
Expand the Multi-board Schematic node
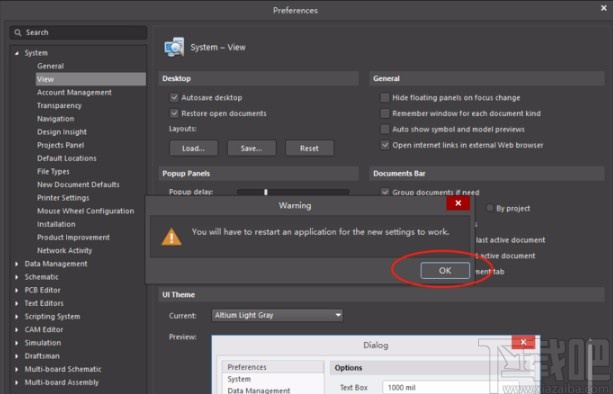point(16,369)
